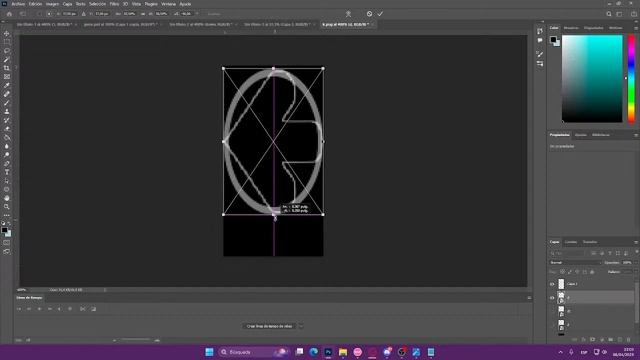Open the Windows Start button
Screen dimensions: 640x360
click(x=209, y=352)
